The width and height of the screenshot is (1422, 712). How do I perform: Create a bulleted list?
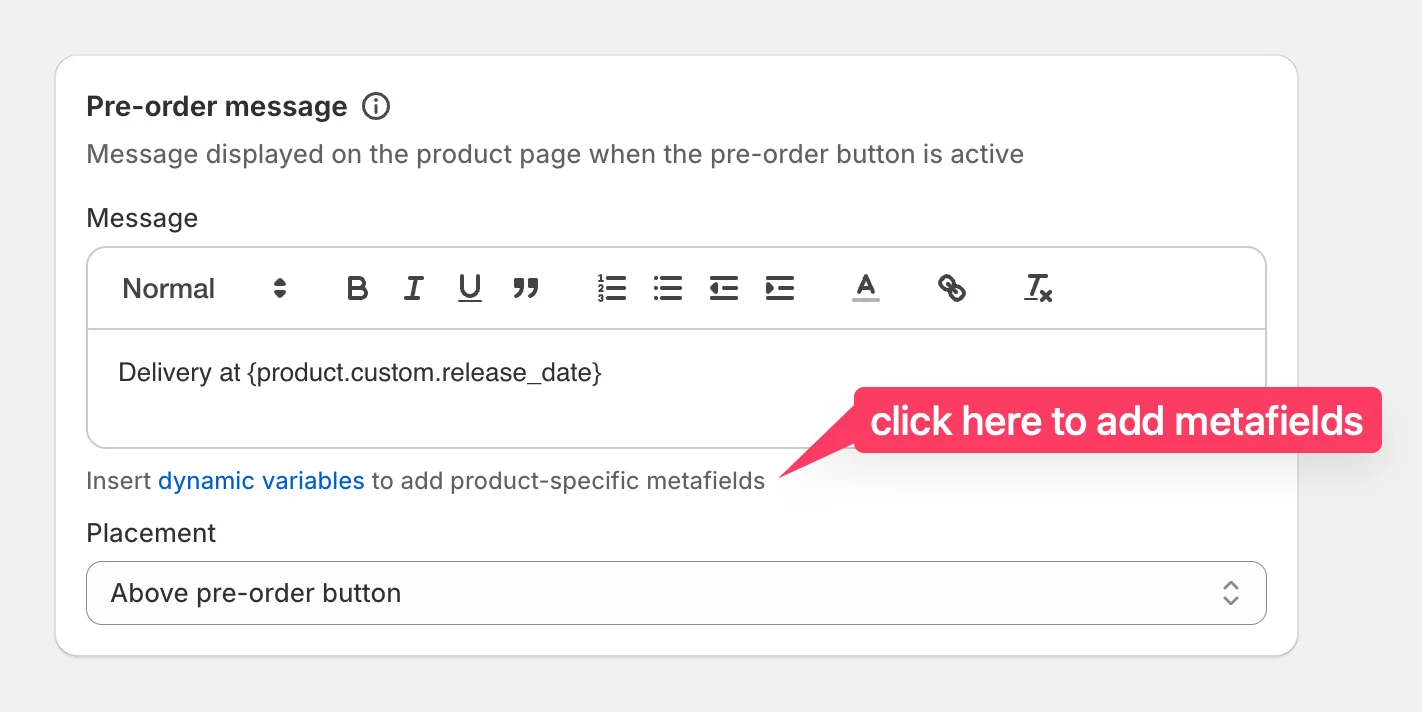point(667,288)
